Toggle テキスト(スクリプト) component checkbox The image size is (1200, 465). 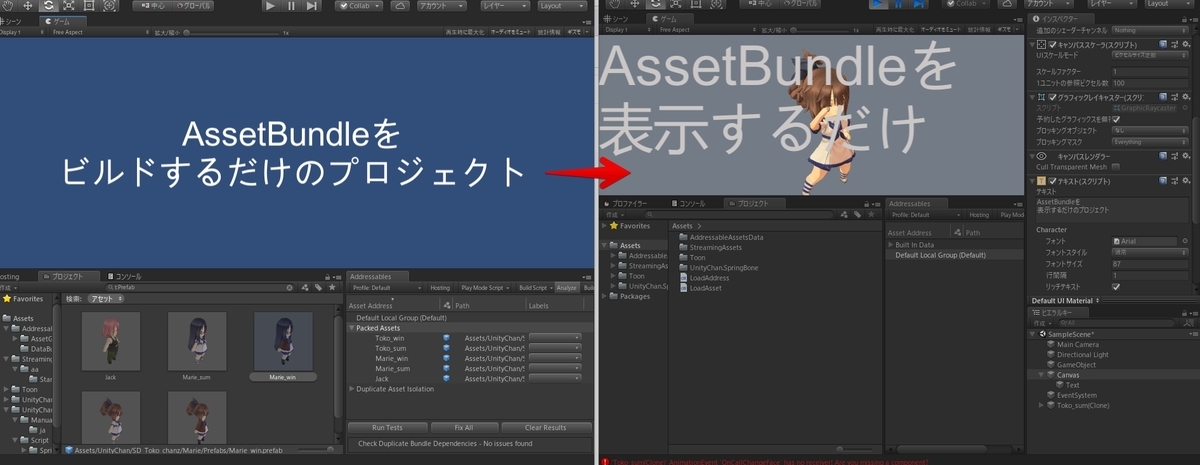point(1052,180)
